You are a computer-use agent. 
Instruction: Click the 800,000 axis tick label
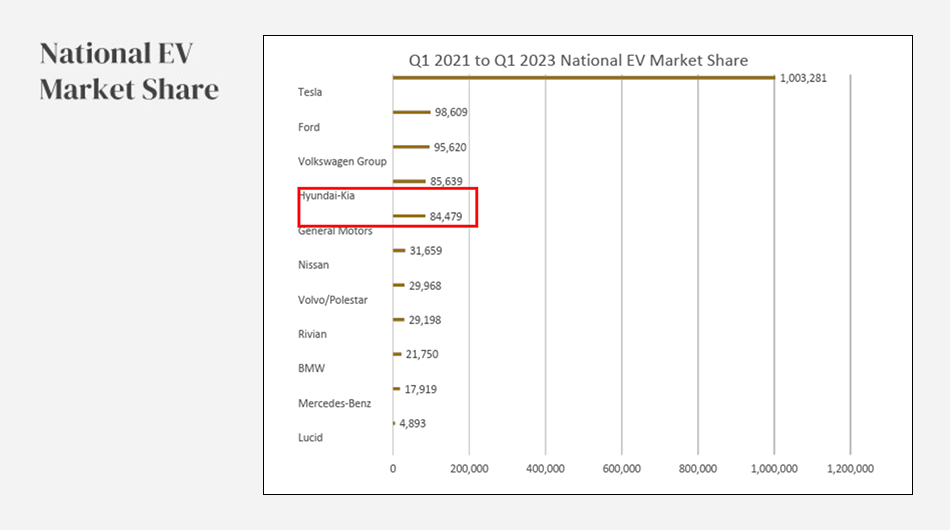(x=698, y=469)
